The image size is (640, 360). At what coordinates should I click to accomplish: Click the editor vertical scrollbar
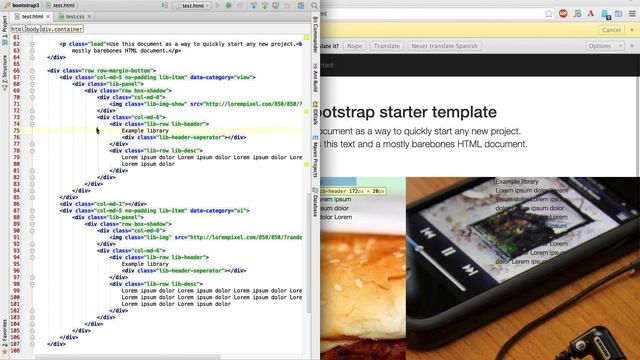[x=309, y=253]
